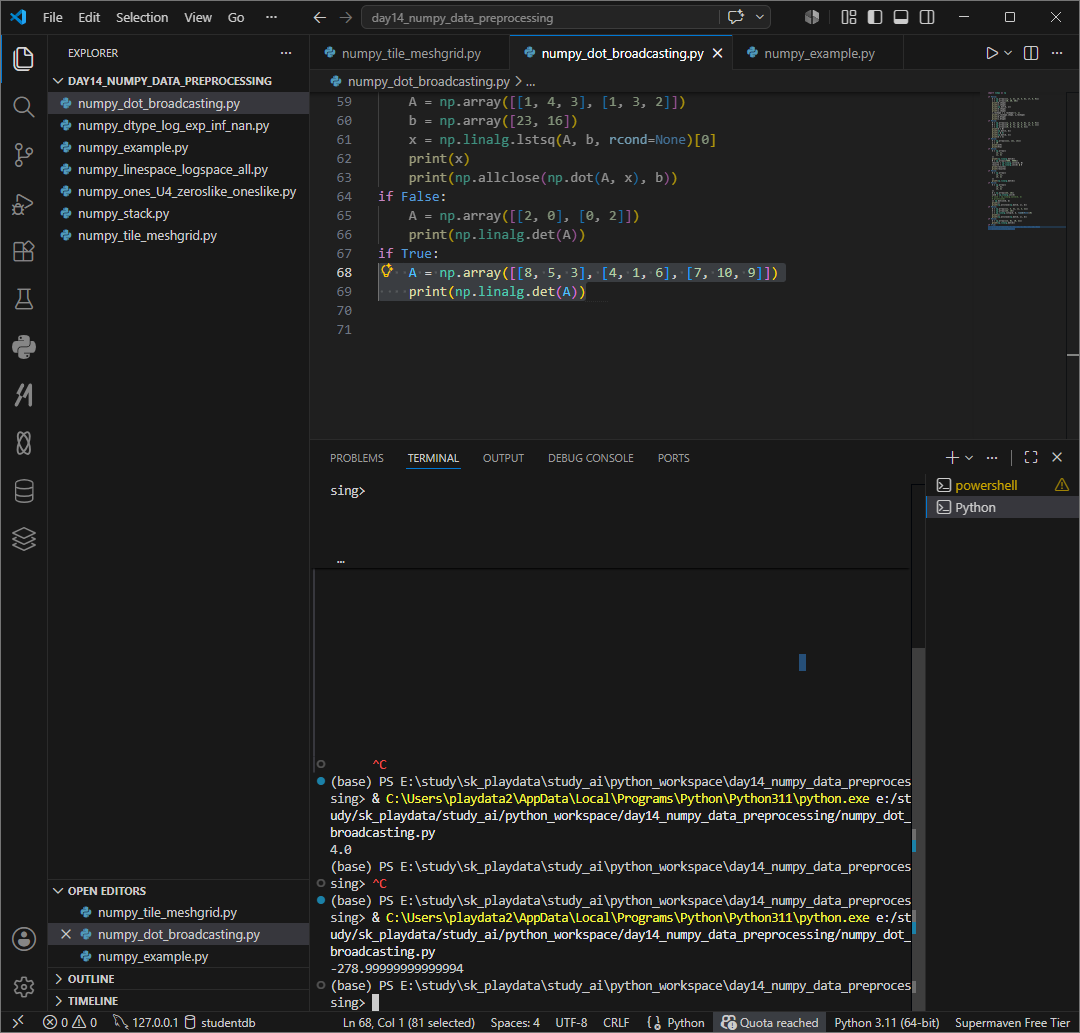Open the Accounts menu icon
The width and height of the screenshot is (1080, 1033).
[23, 939]
